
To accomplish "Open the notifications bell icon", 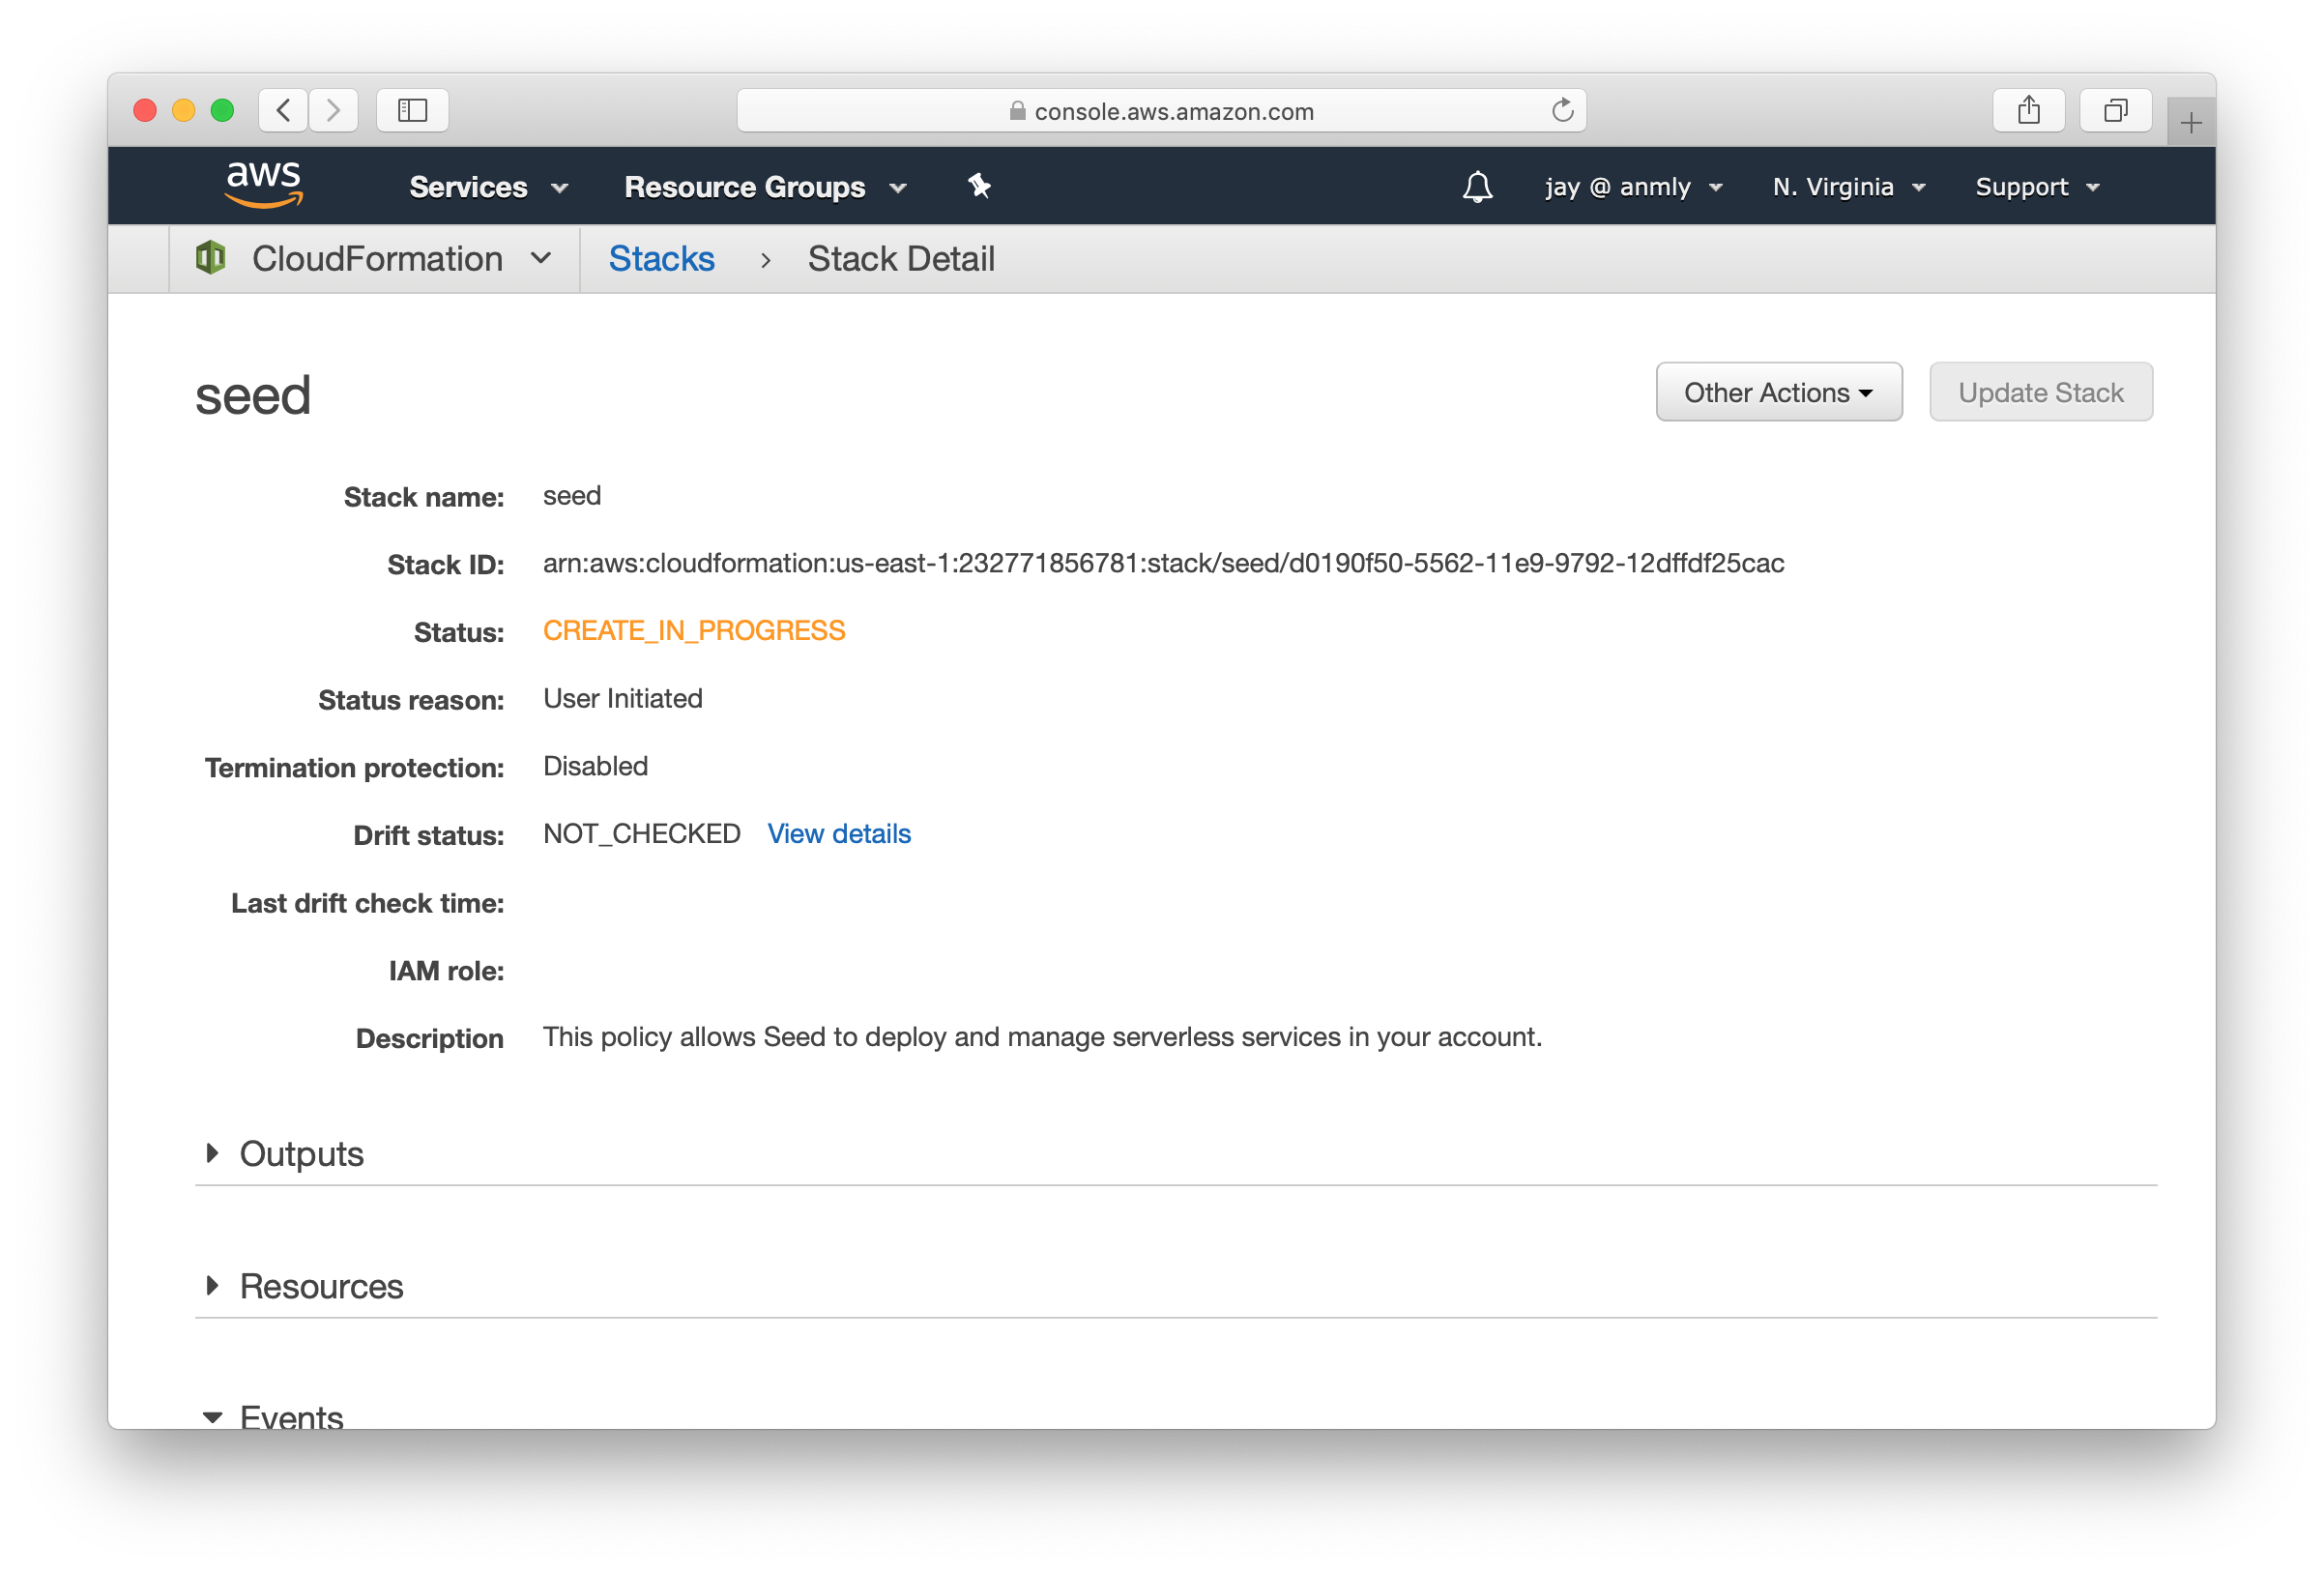I will [1477, 187].
